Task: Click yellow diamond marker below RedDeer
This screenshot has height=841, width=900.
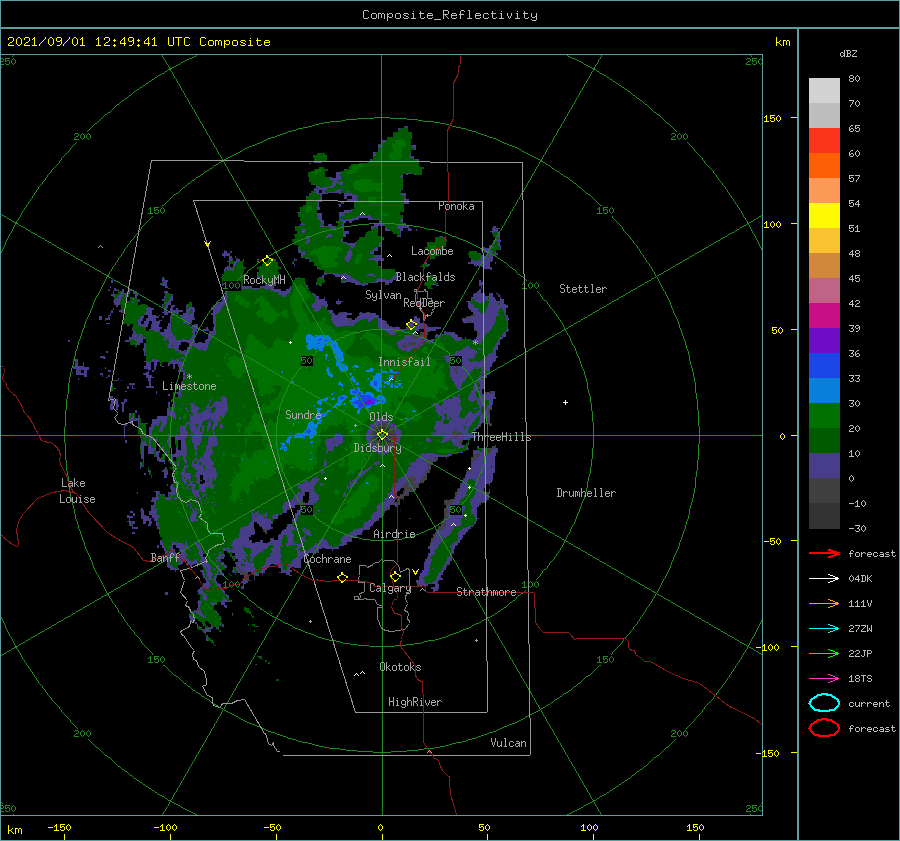Action: point(411,325)
